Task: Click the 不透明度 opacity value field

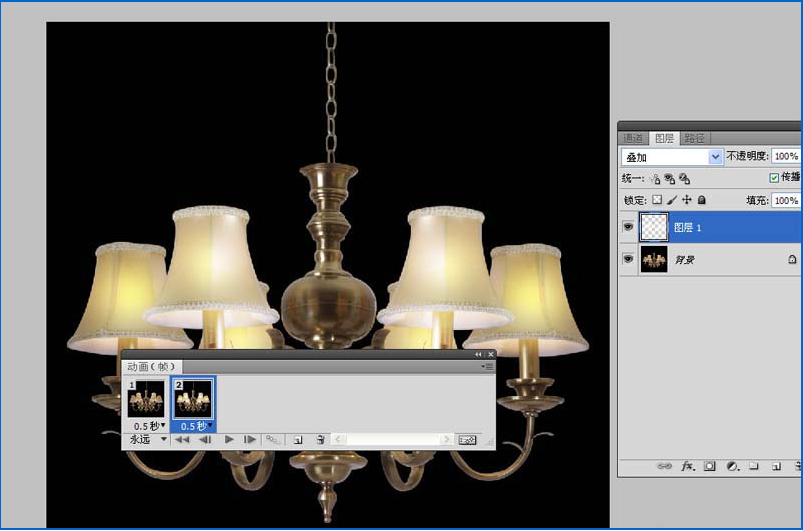Action: [x=786, y=156]
